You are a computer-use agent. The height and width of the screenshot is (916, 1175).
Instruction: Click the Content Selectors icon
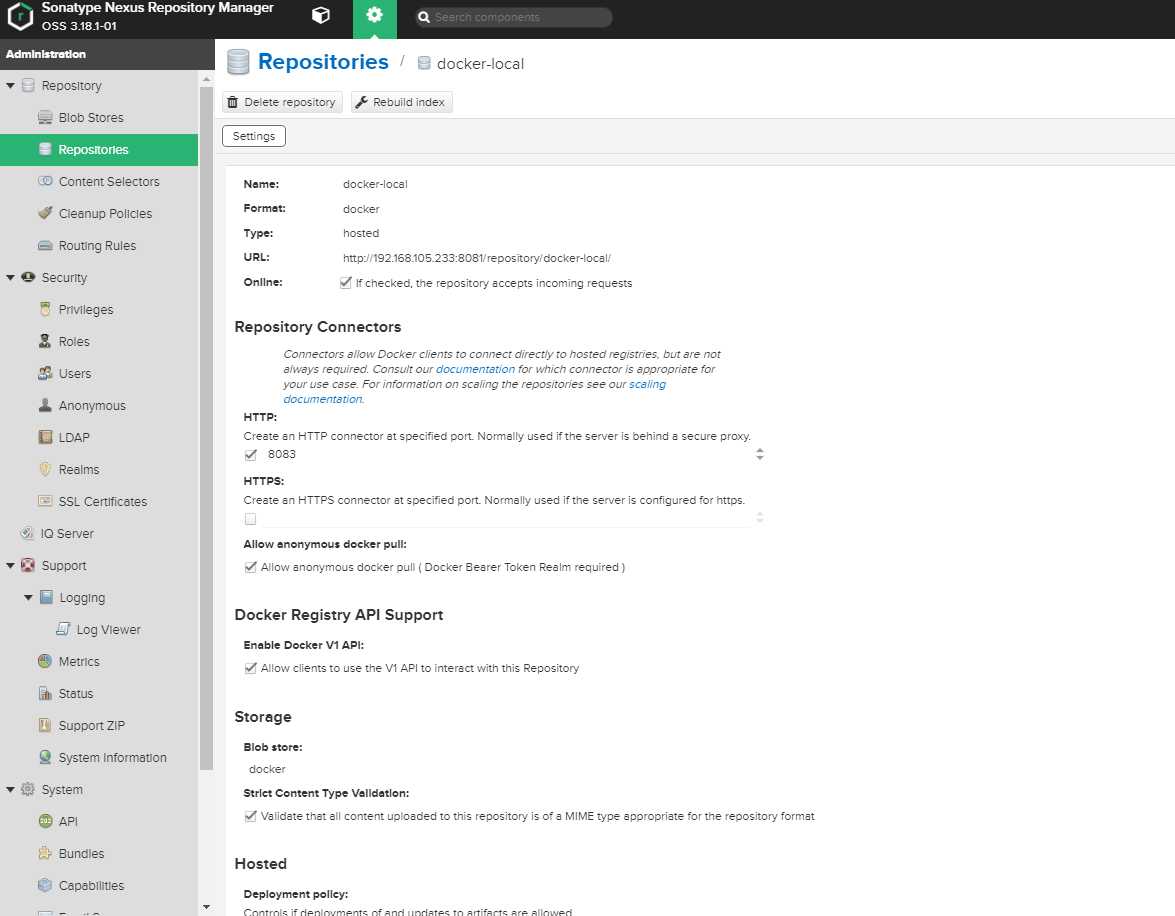point(45,181)
